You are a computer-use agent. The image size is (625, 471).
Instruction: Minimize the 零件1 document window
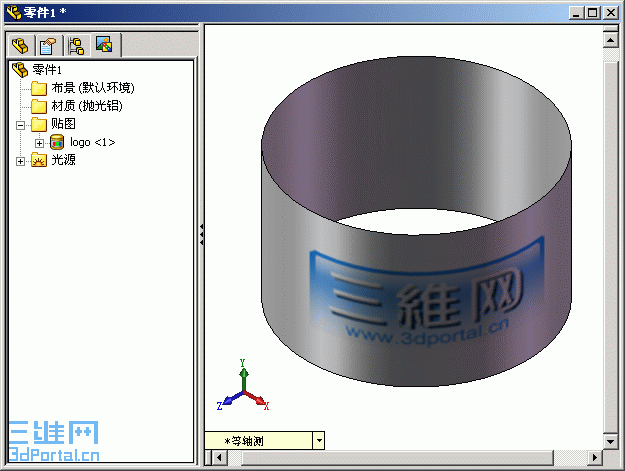[576, 13]
